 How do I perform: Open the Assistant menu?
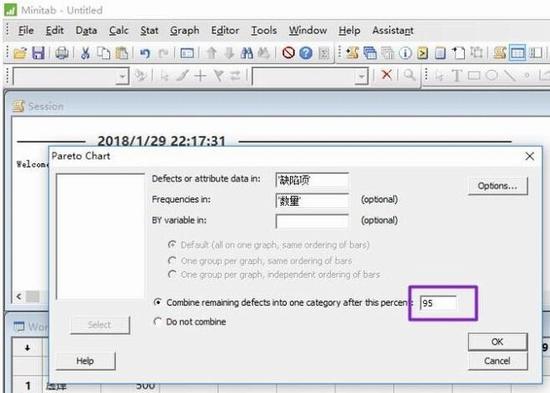click(393, 31)
